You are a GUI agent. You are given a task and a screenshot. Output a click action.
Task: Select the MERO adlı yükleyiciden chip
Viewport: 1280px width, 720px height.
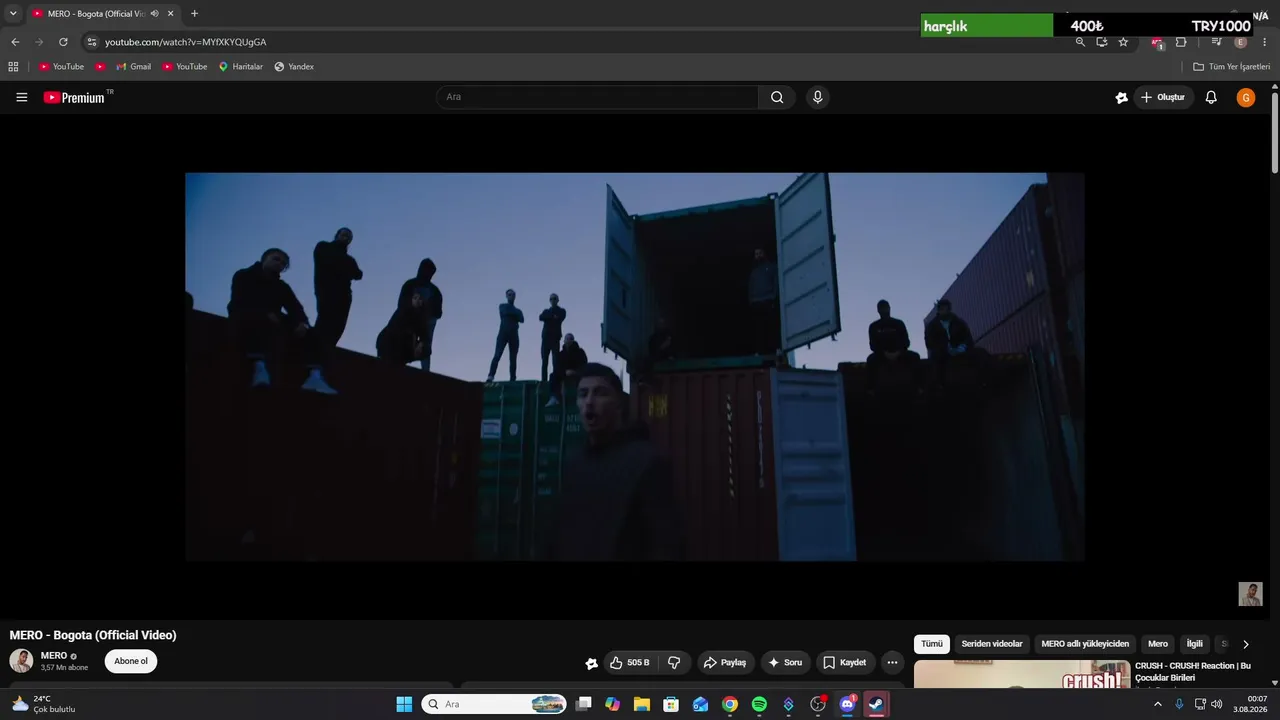point(1085,644)
